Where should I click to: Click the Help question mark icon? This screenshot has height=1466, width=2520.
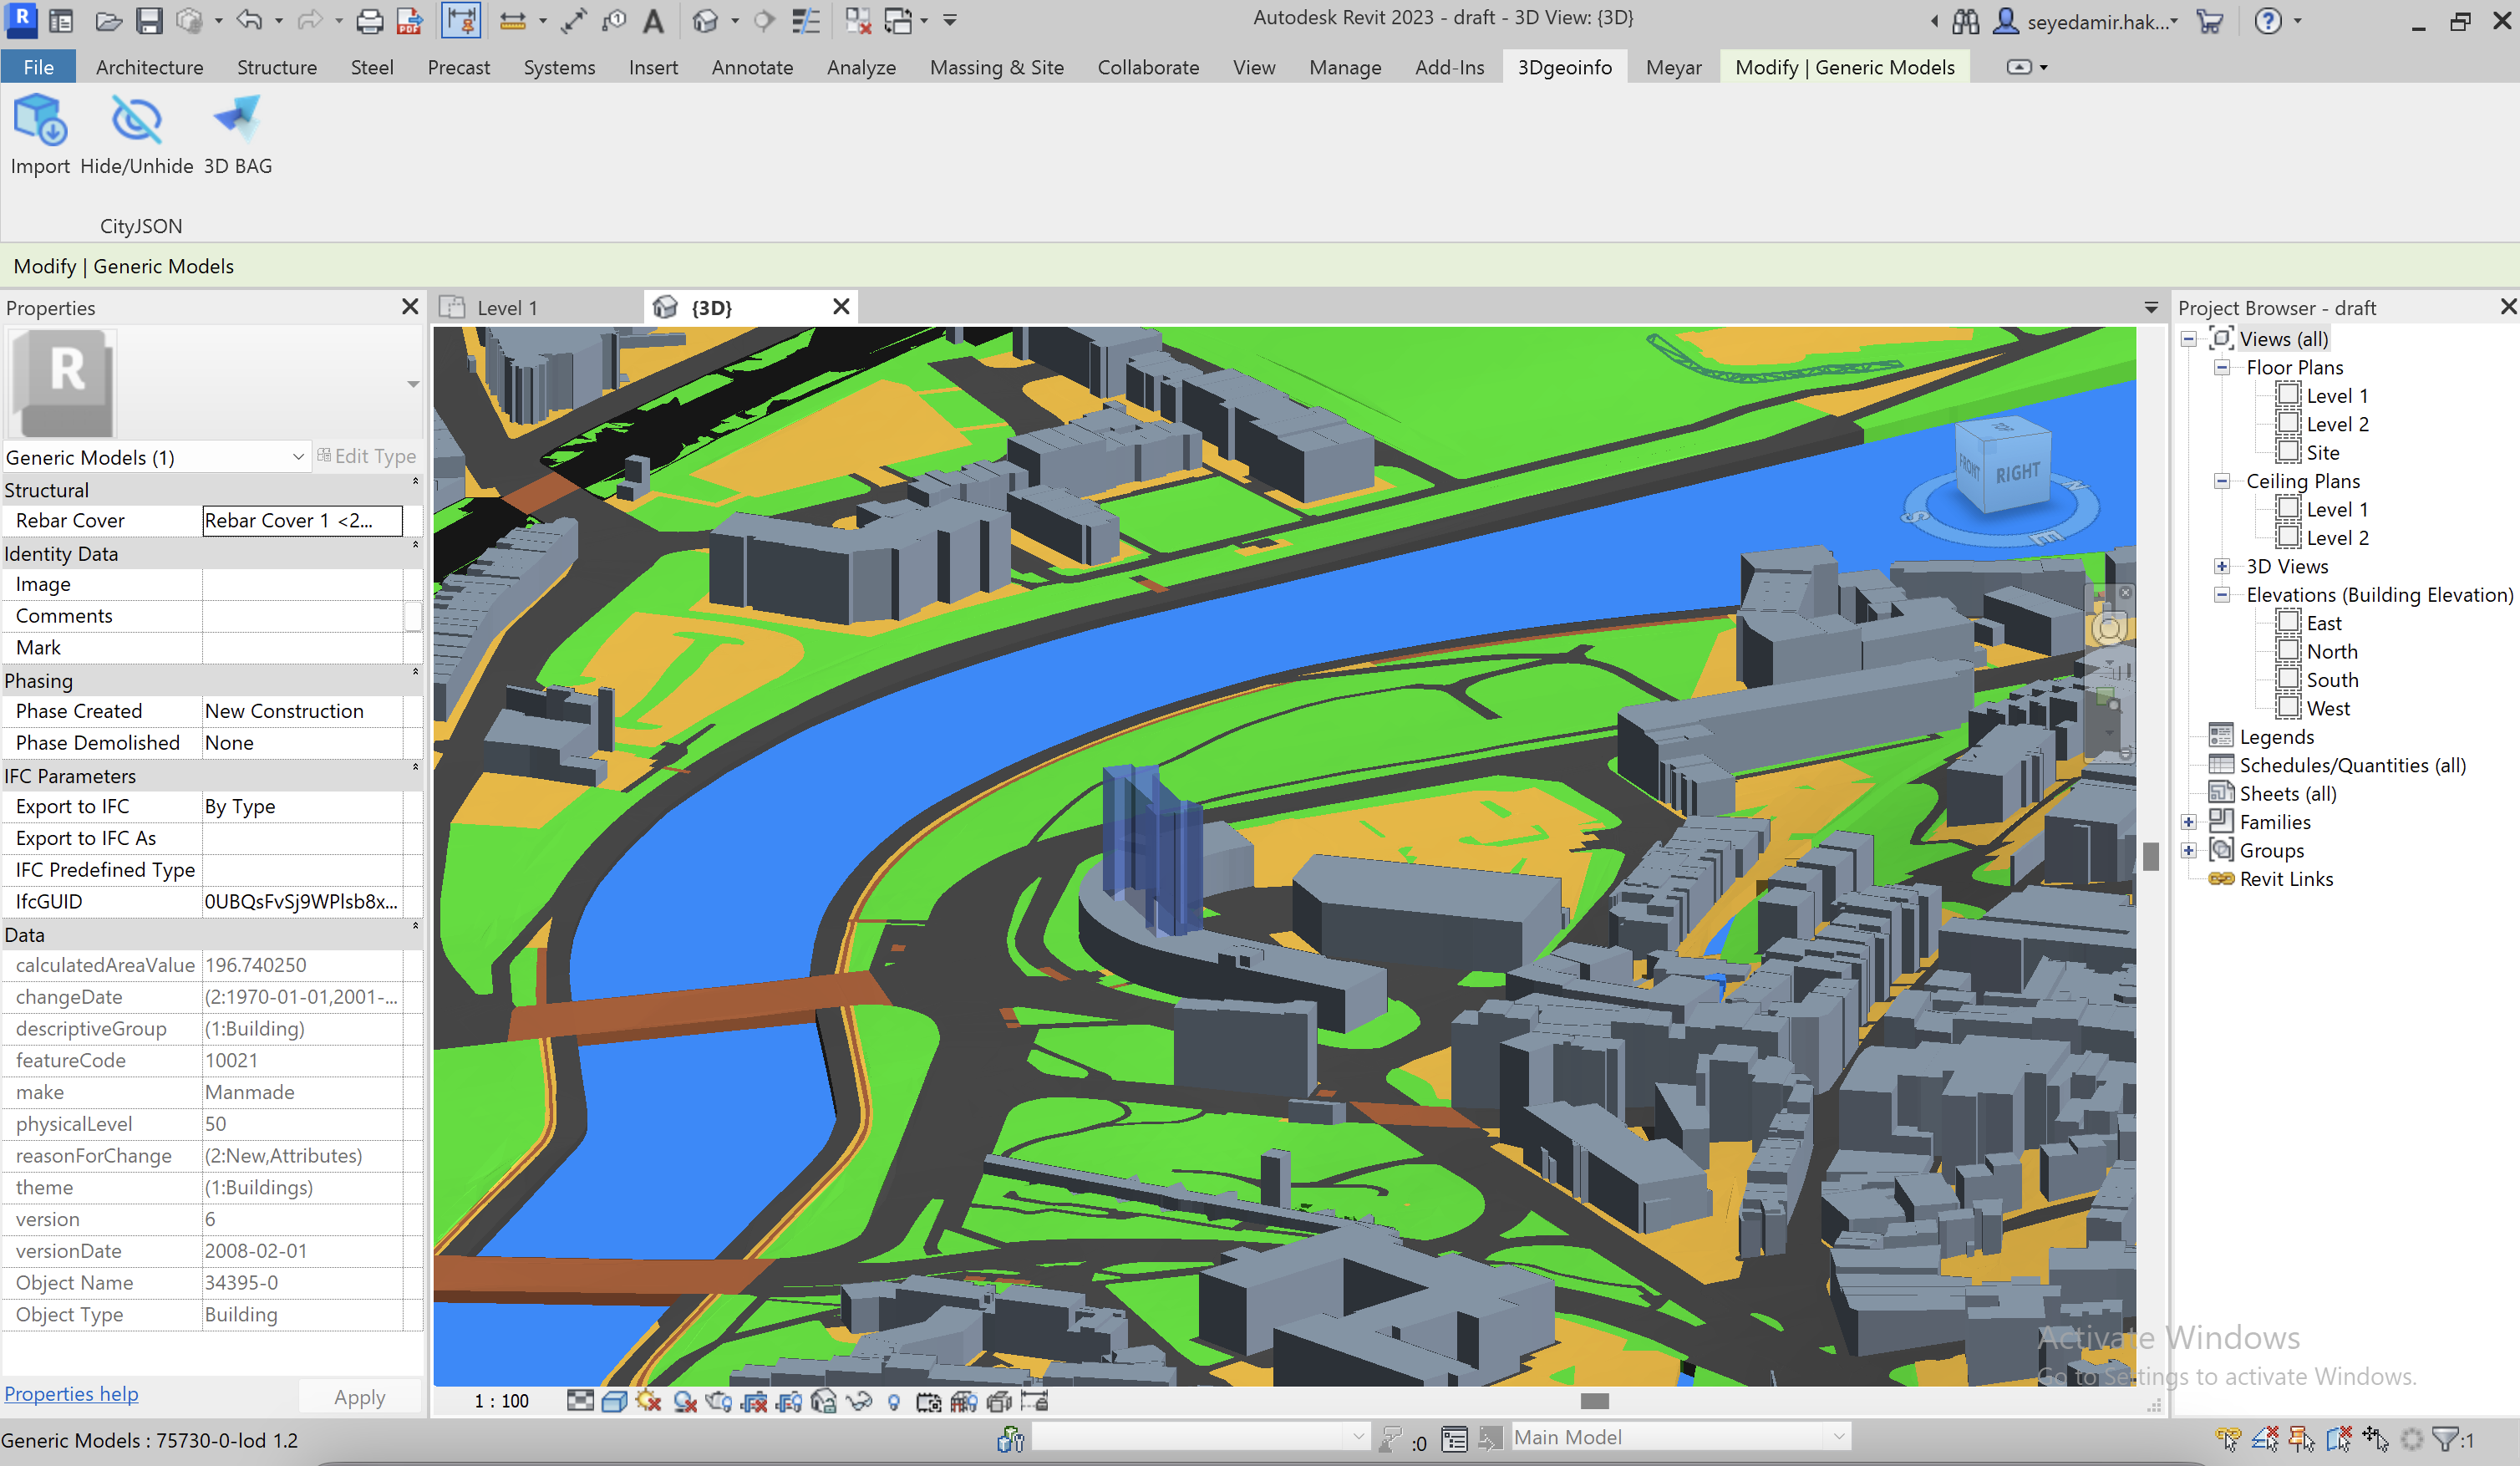pos(2268,21)
